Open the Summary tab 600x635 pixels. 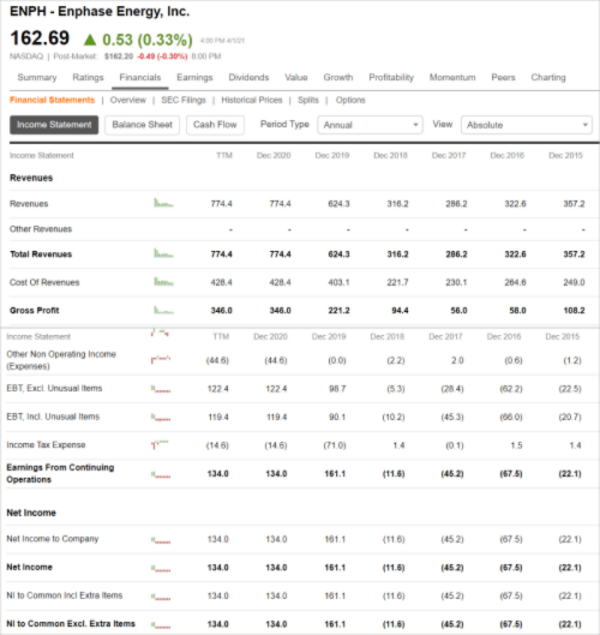[x=37, y=77]
